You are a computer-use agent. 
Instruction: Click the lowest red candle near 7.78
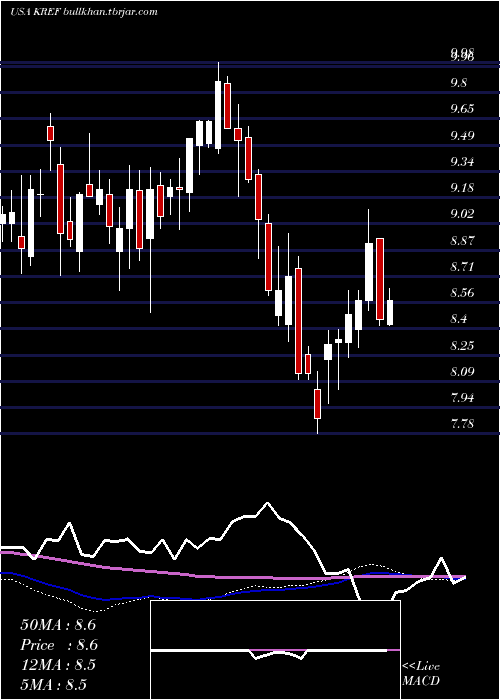pos(317,404)
